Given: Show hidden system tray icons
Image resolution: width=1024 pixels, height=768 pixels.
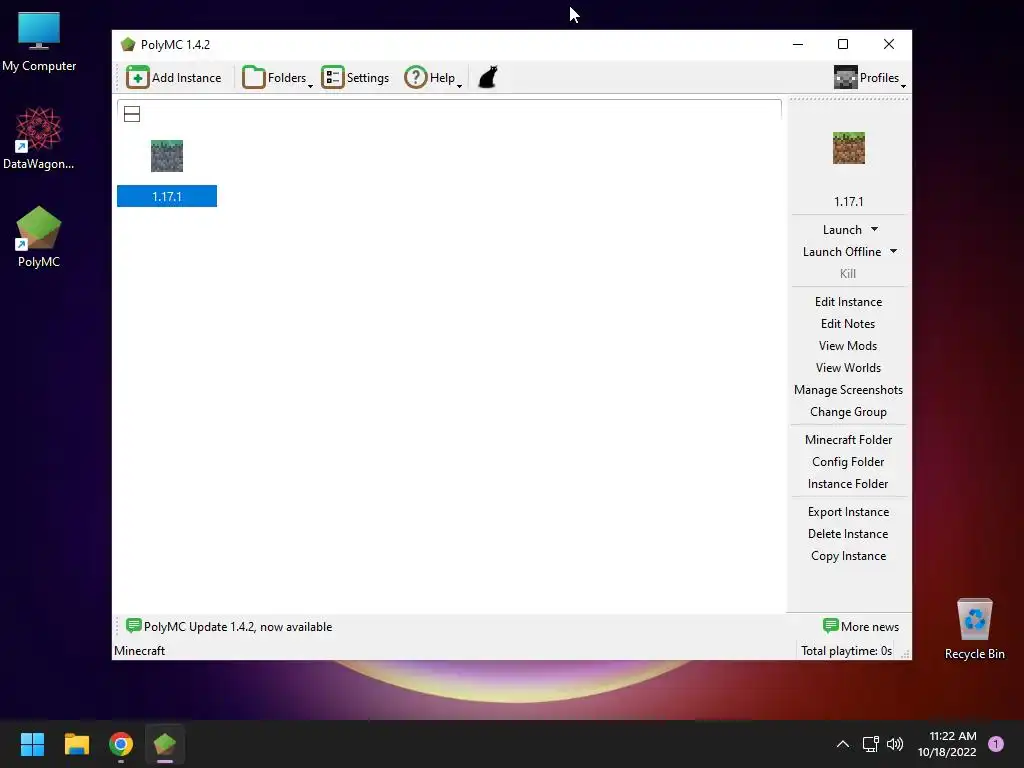Looking at the screenshot, I should pyautogui.click(x=843, y=744).
